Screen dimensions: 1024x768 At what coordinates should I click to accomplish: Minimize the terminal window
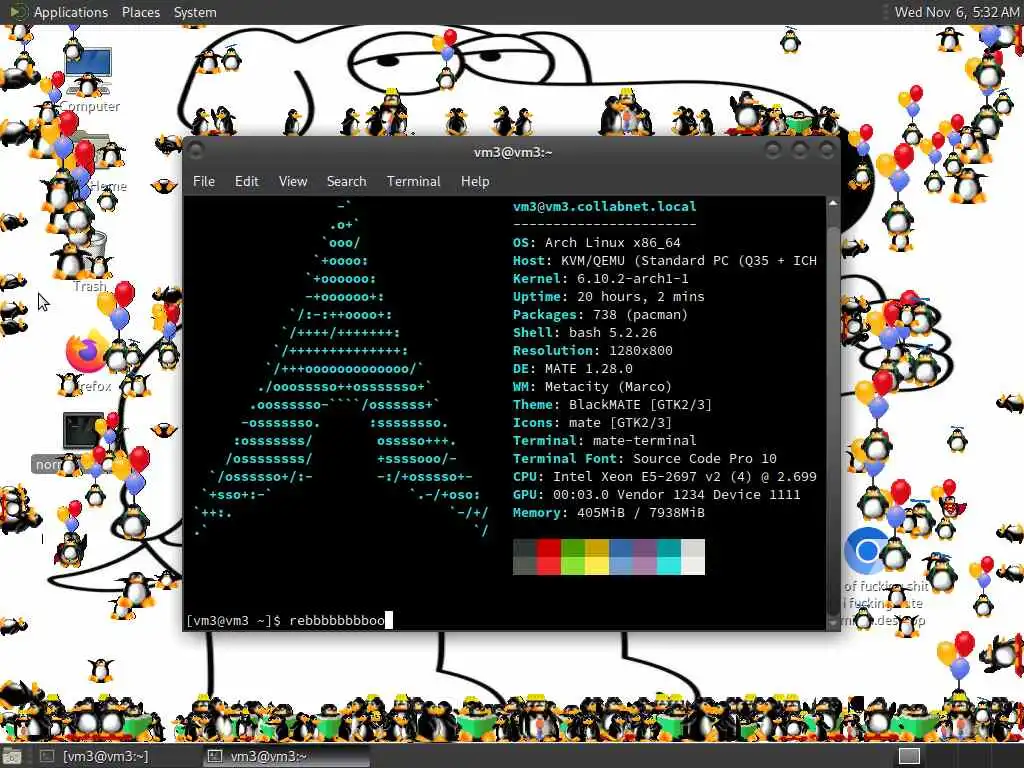point(773,151)
